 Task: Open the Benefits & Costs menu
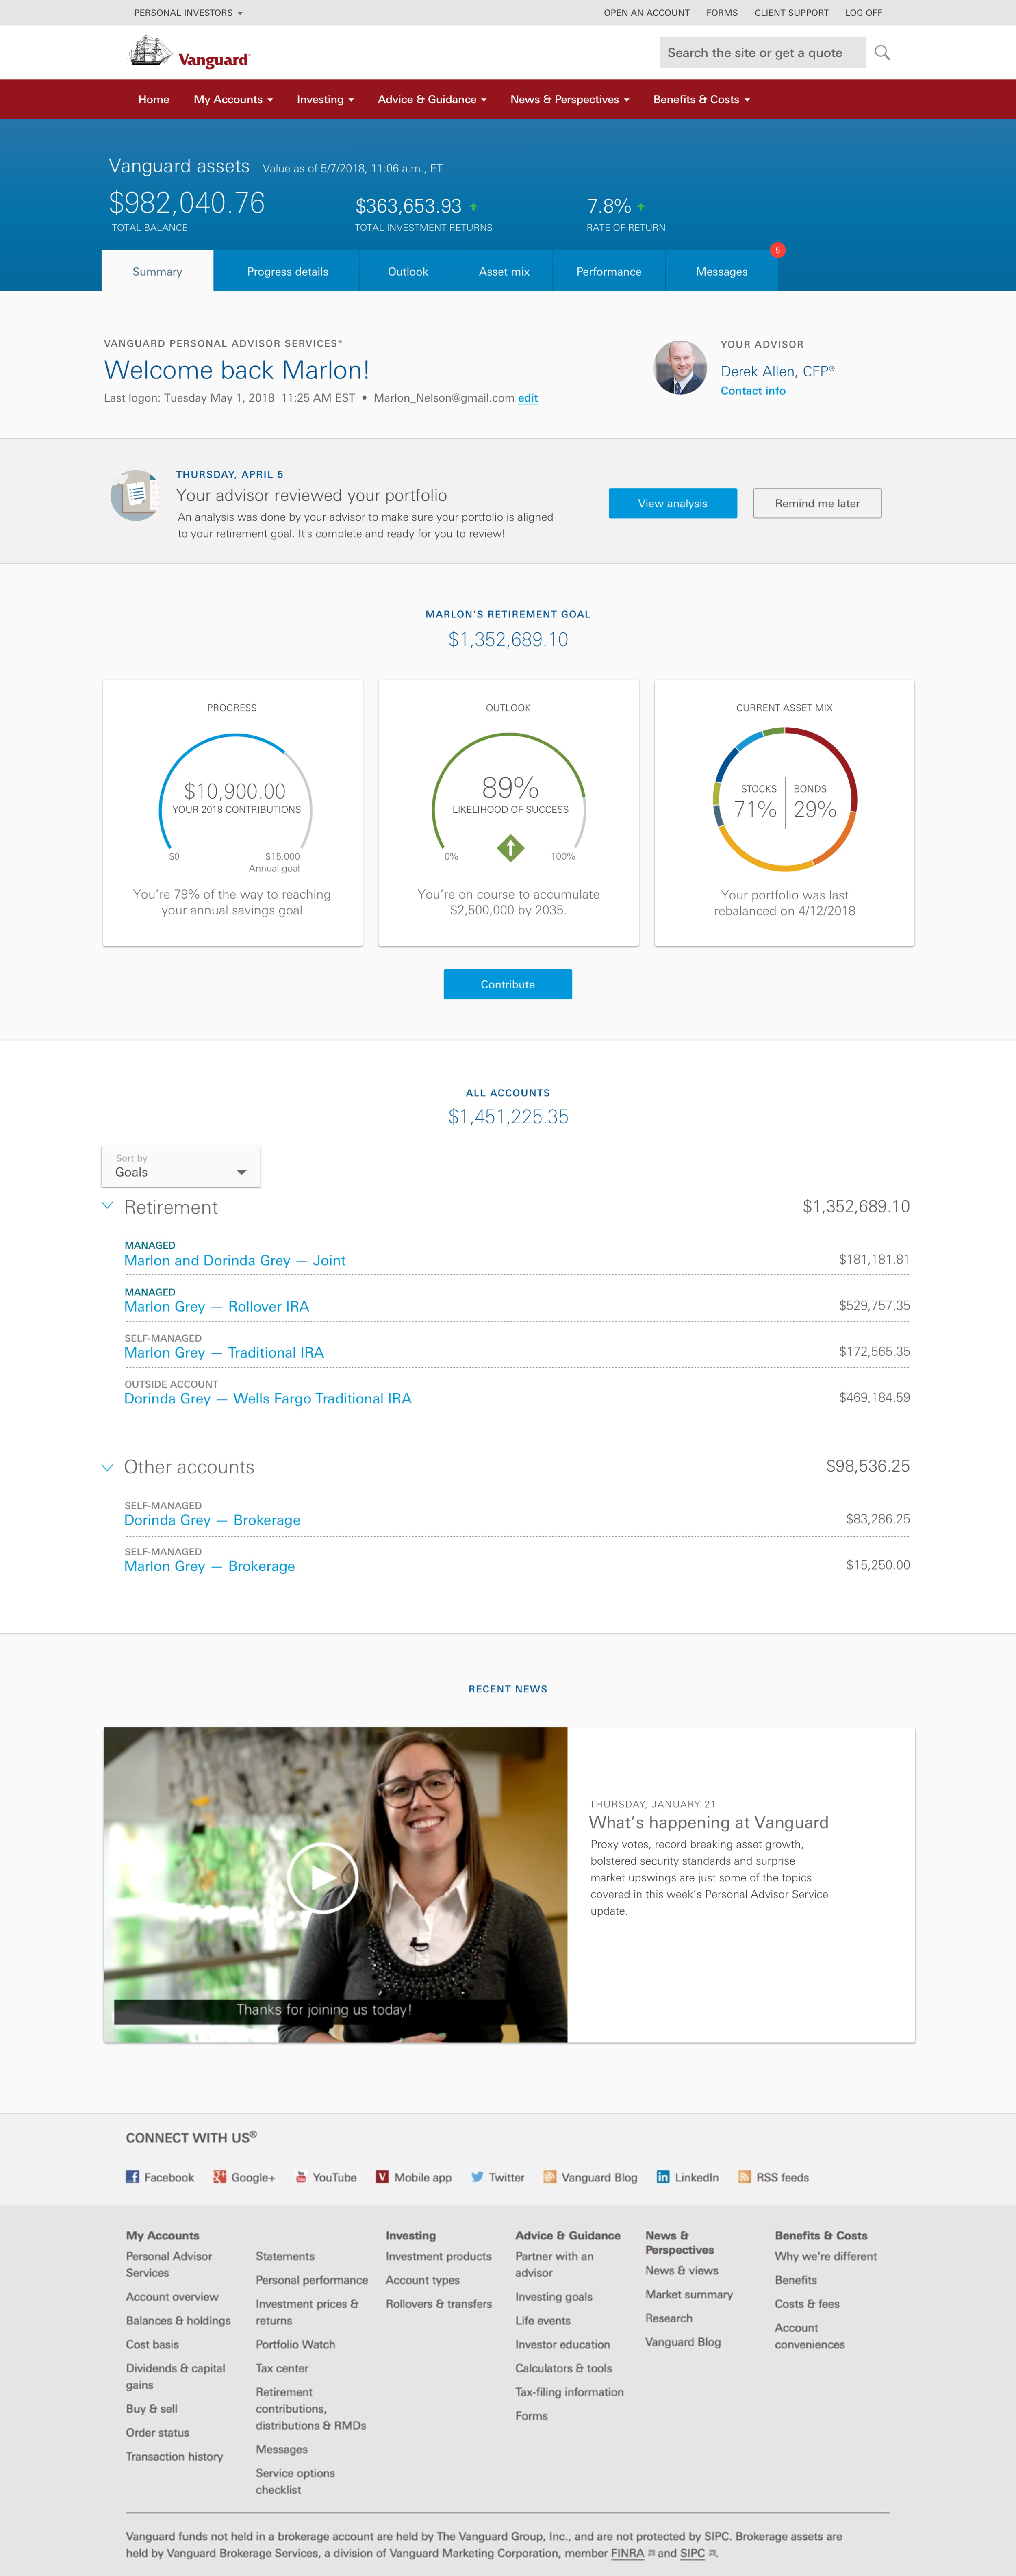[701, 99]
